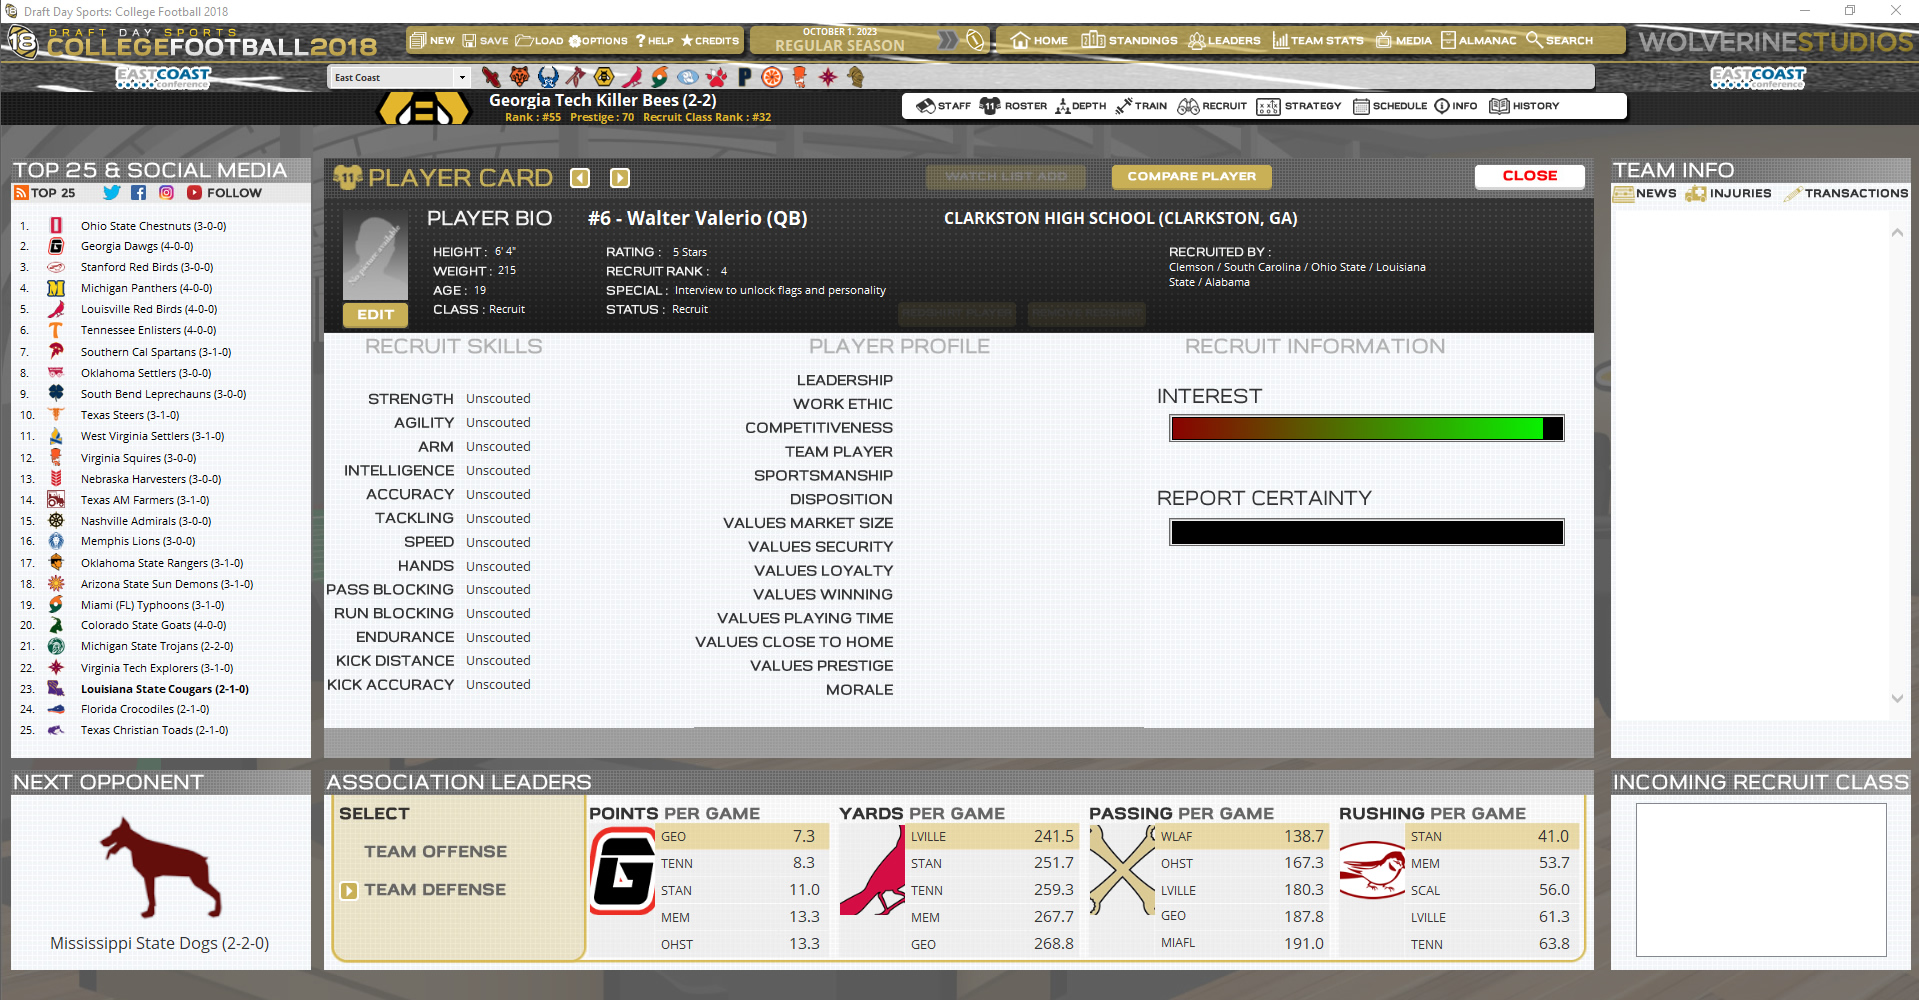Click the INTEREST gradient bar

pos(1364,428)
